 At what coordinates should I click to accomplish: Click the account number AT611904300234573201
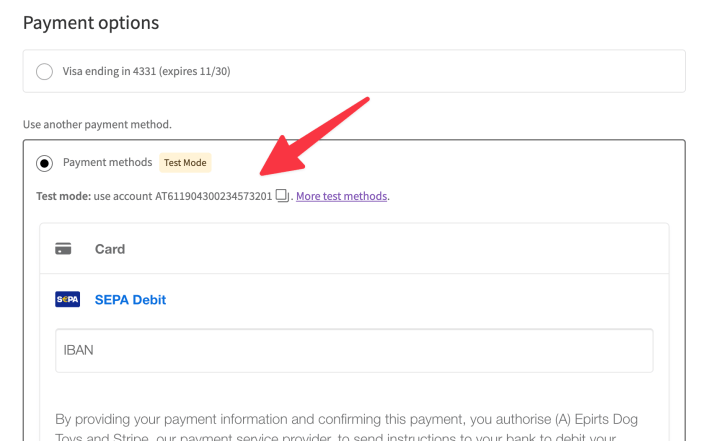pos(213,196)
